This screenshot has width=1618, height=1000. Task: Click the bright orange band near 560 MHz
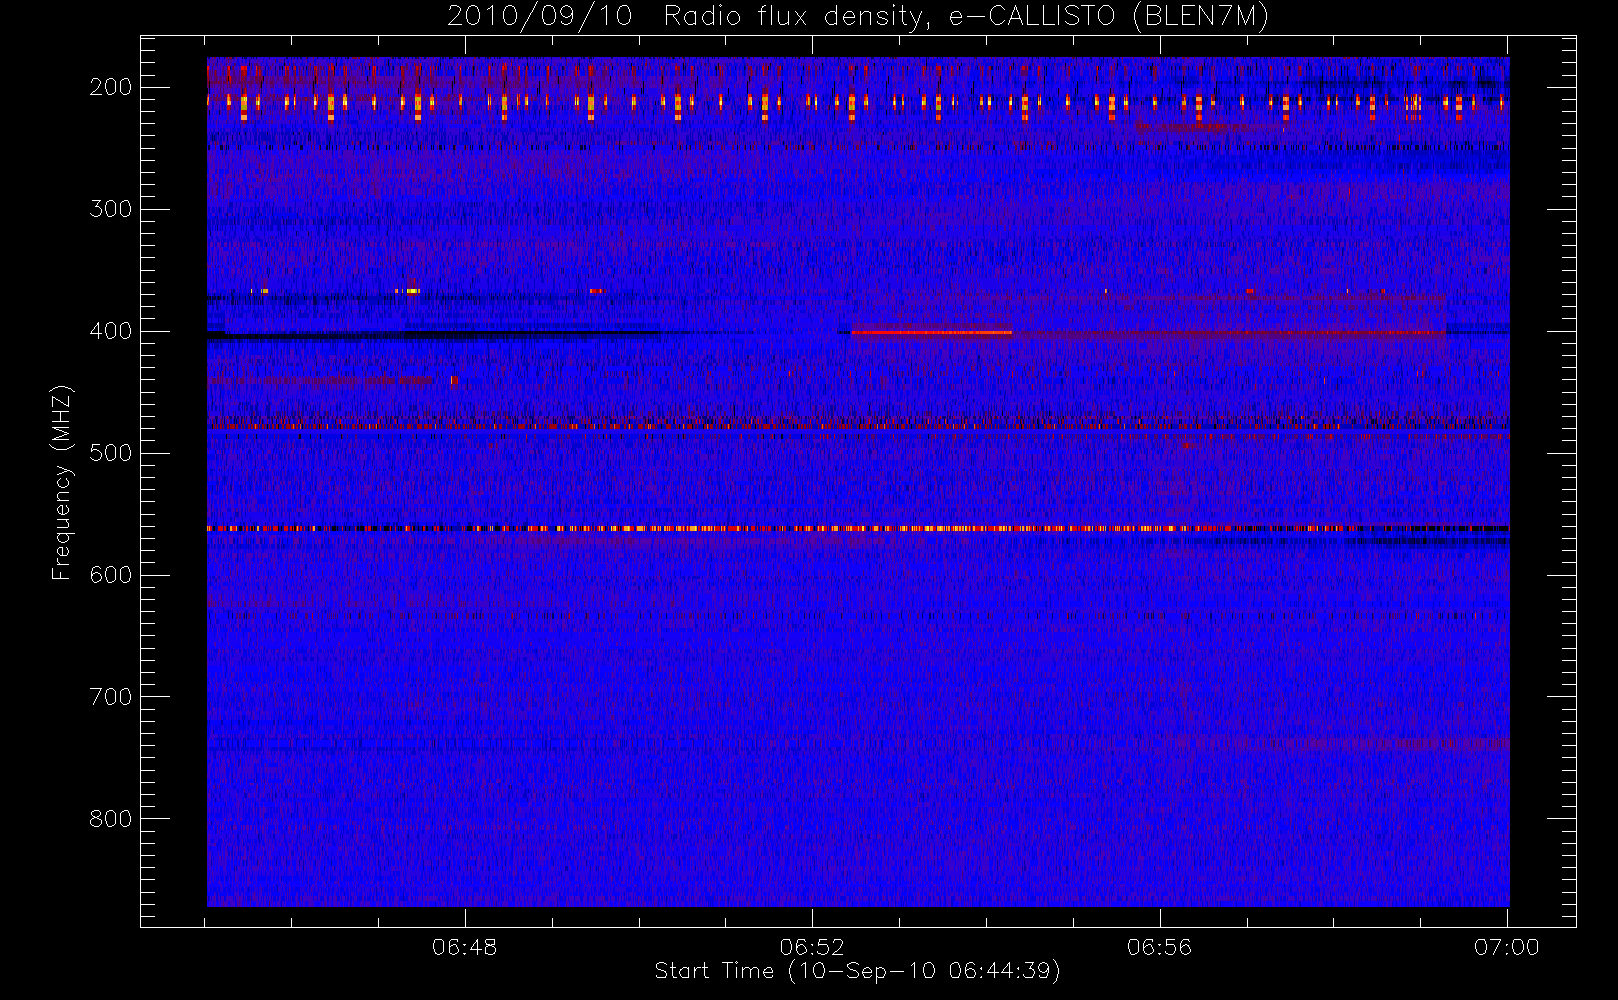pos(858,528)
